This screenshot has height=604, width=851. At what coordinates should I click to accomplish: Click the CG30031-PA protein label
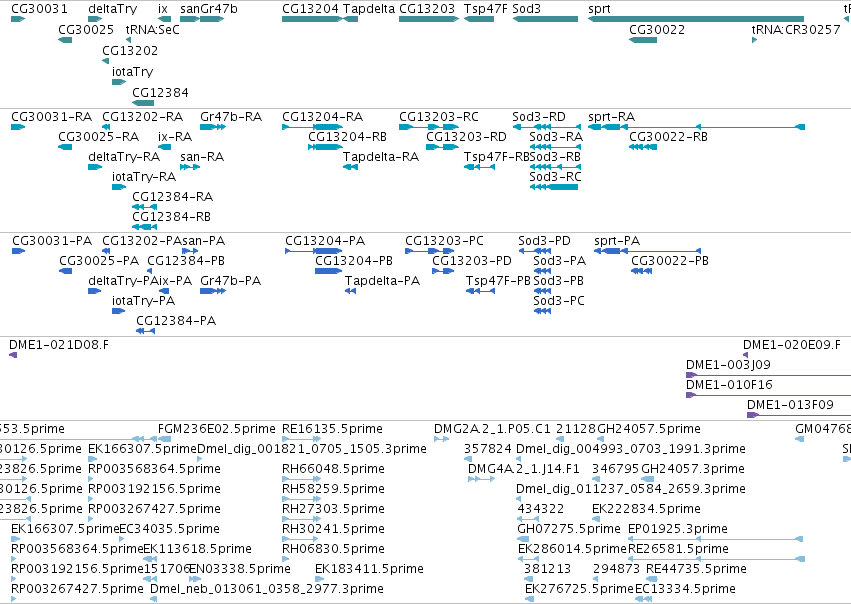coord(52,240)
